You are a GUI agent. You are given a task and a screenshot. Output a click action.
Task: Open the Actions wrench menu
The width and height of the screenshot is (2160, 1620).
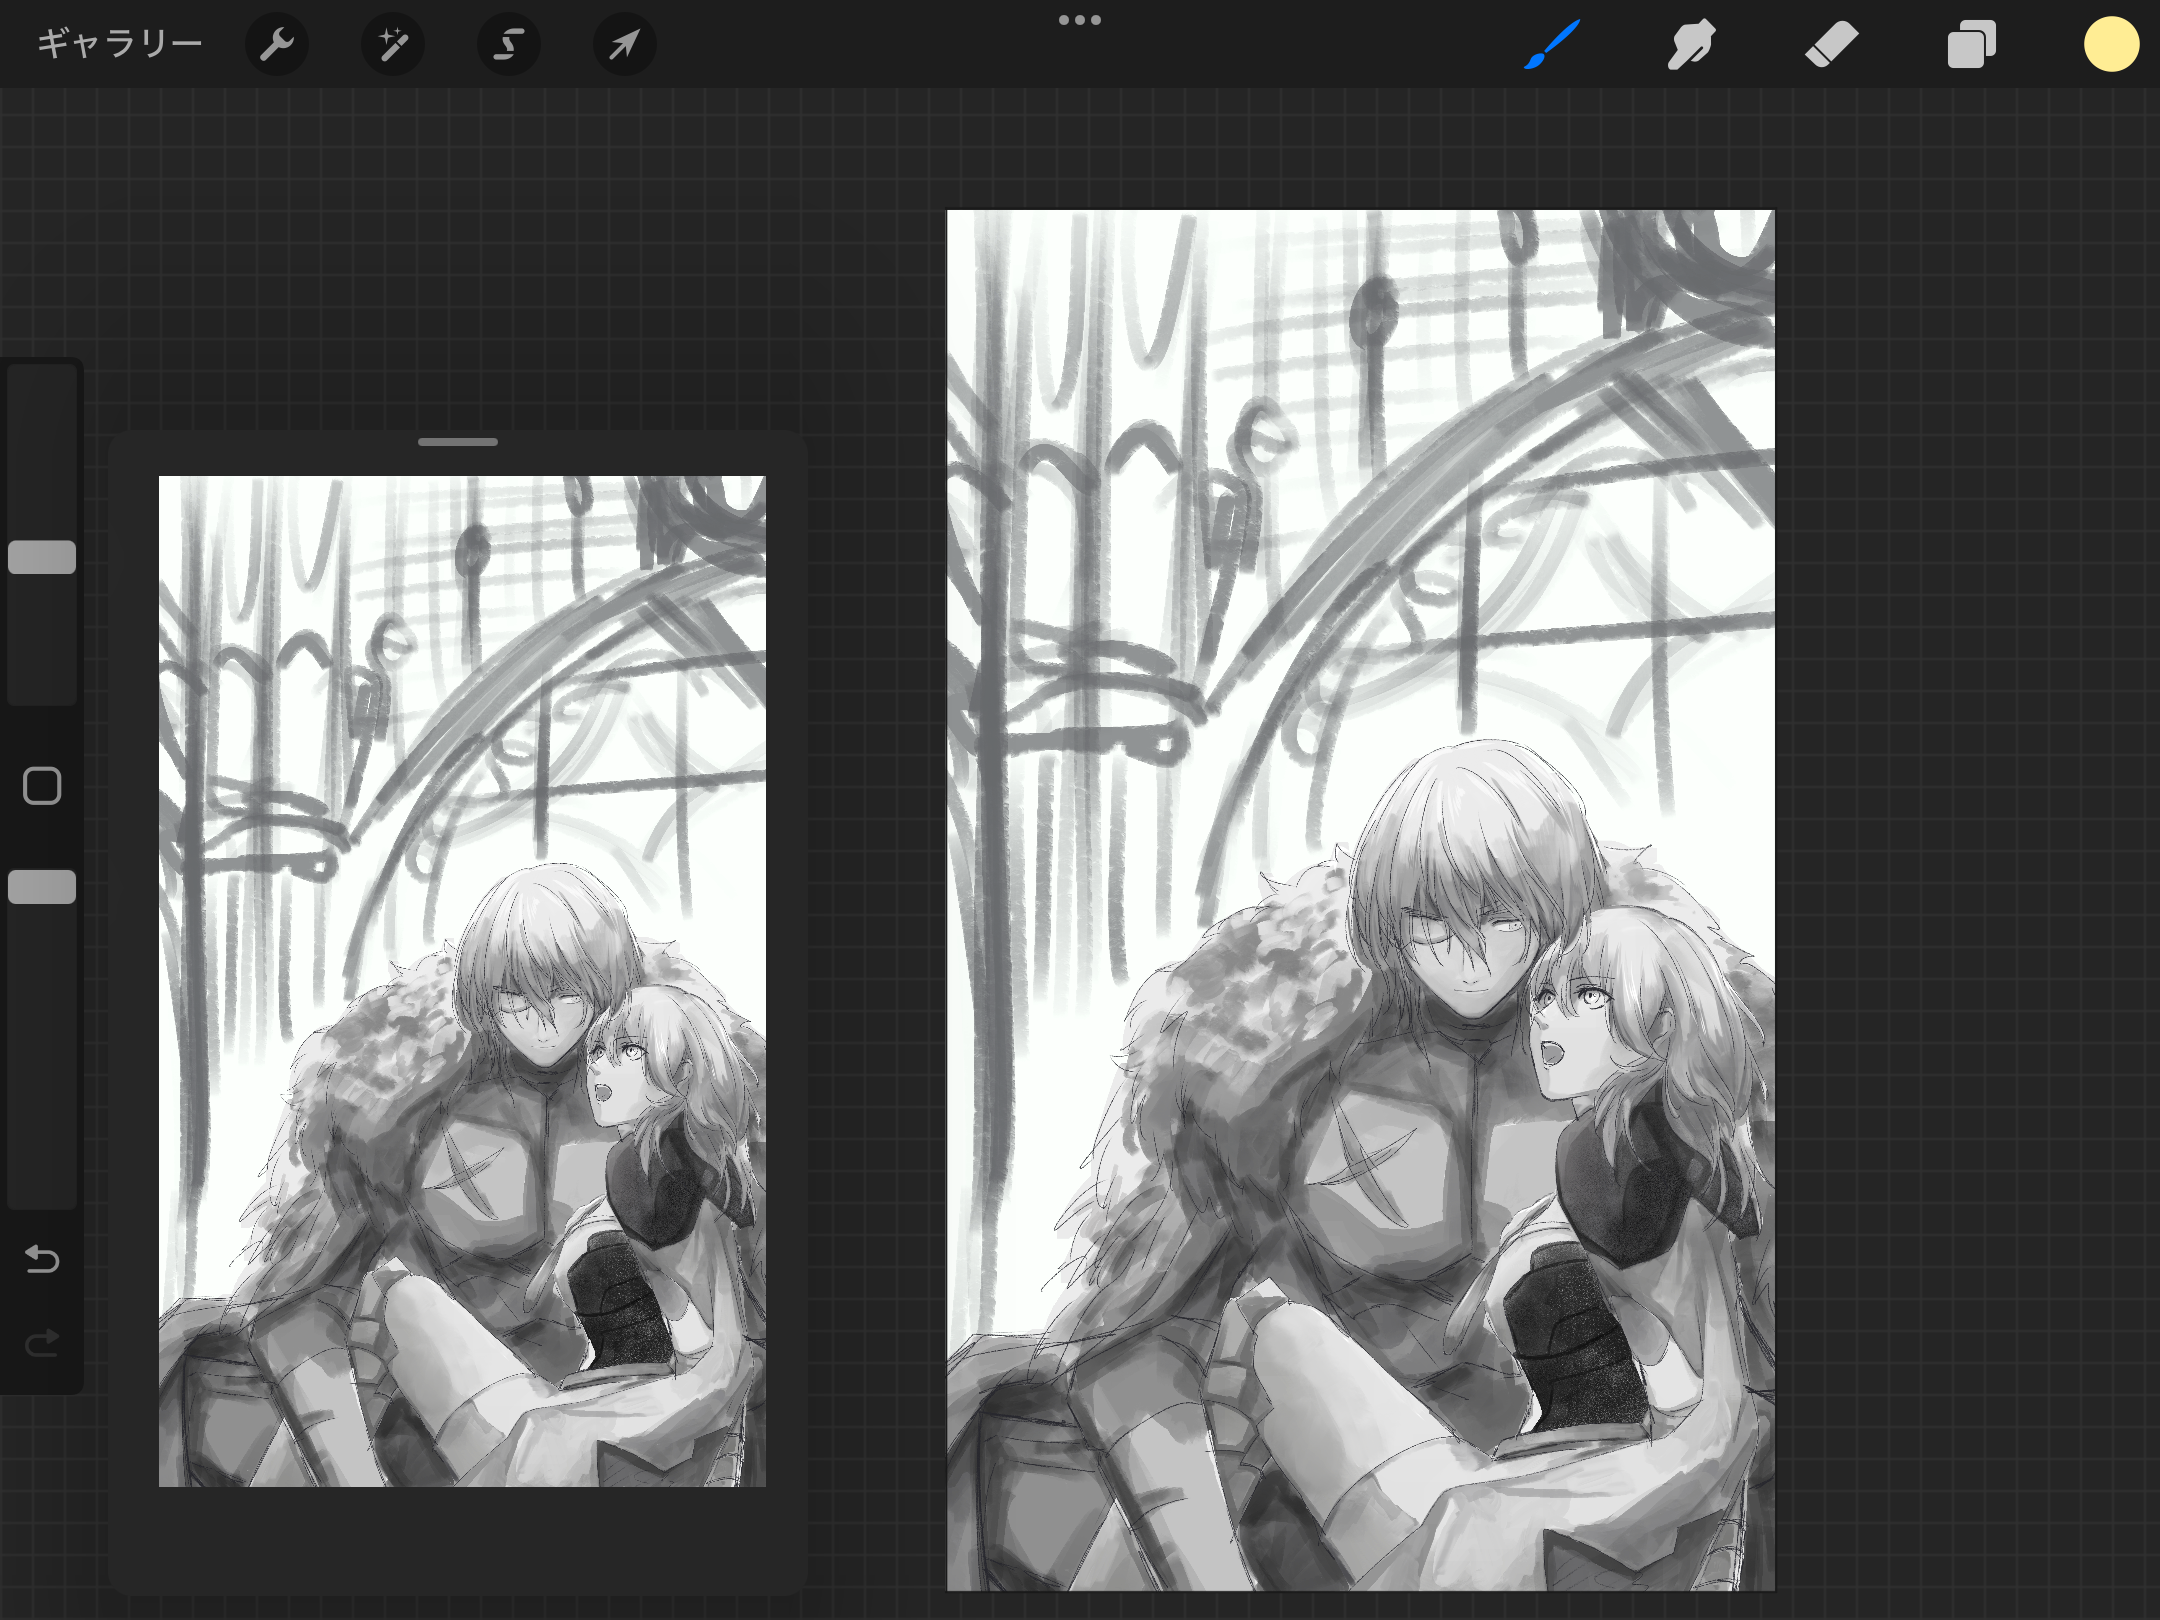click(x=276, y=44)
